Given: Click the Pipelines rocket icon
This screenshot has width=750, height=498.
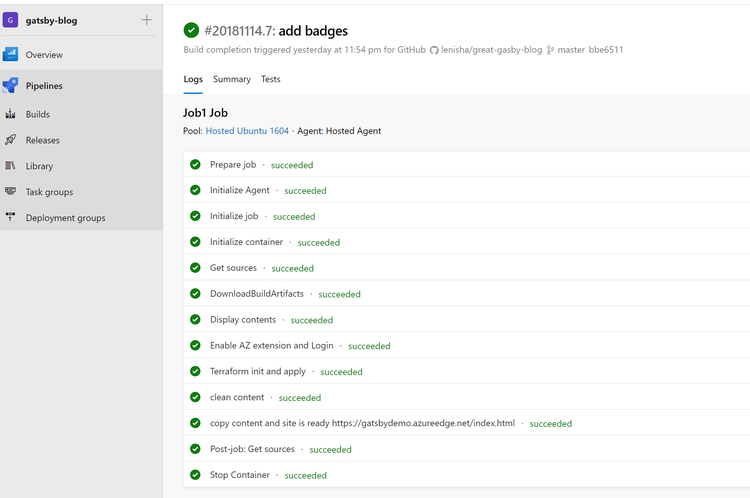Looking at the screenshot, I should (10, 86).
